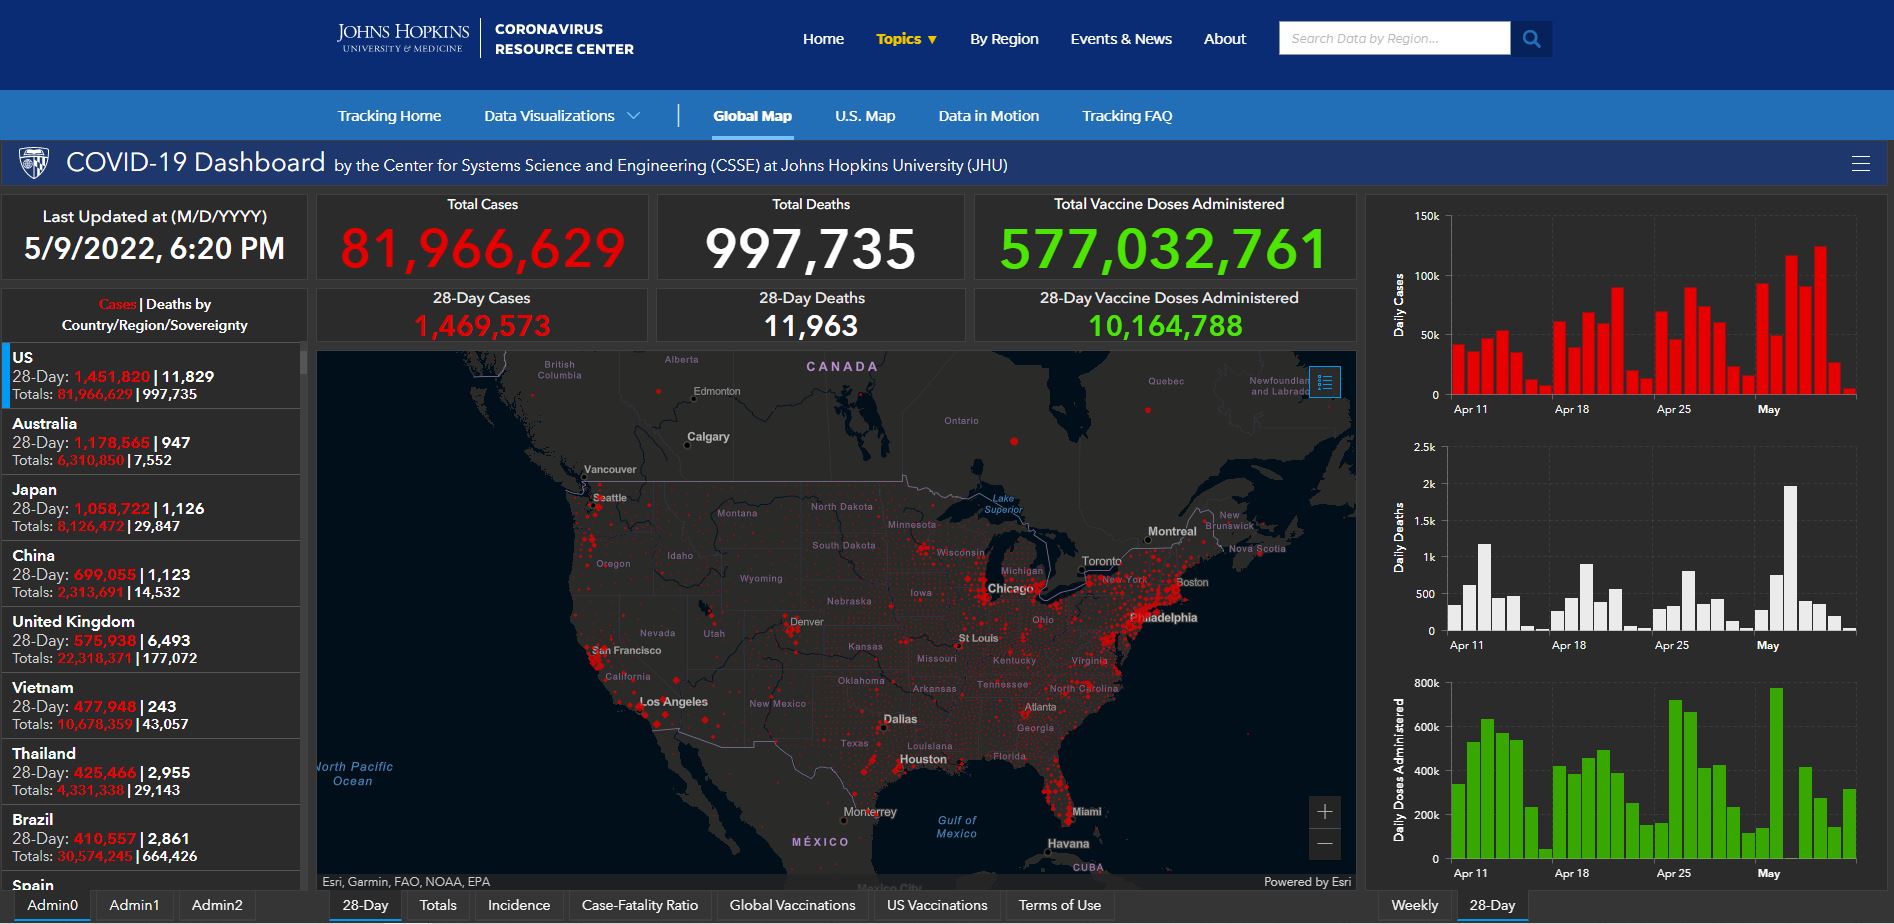Screen dimensions: 1894x924
Task: Select the Incidence map tab
Action: click(518, 905)
